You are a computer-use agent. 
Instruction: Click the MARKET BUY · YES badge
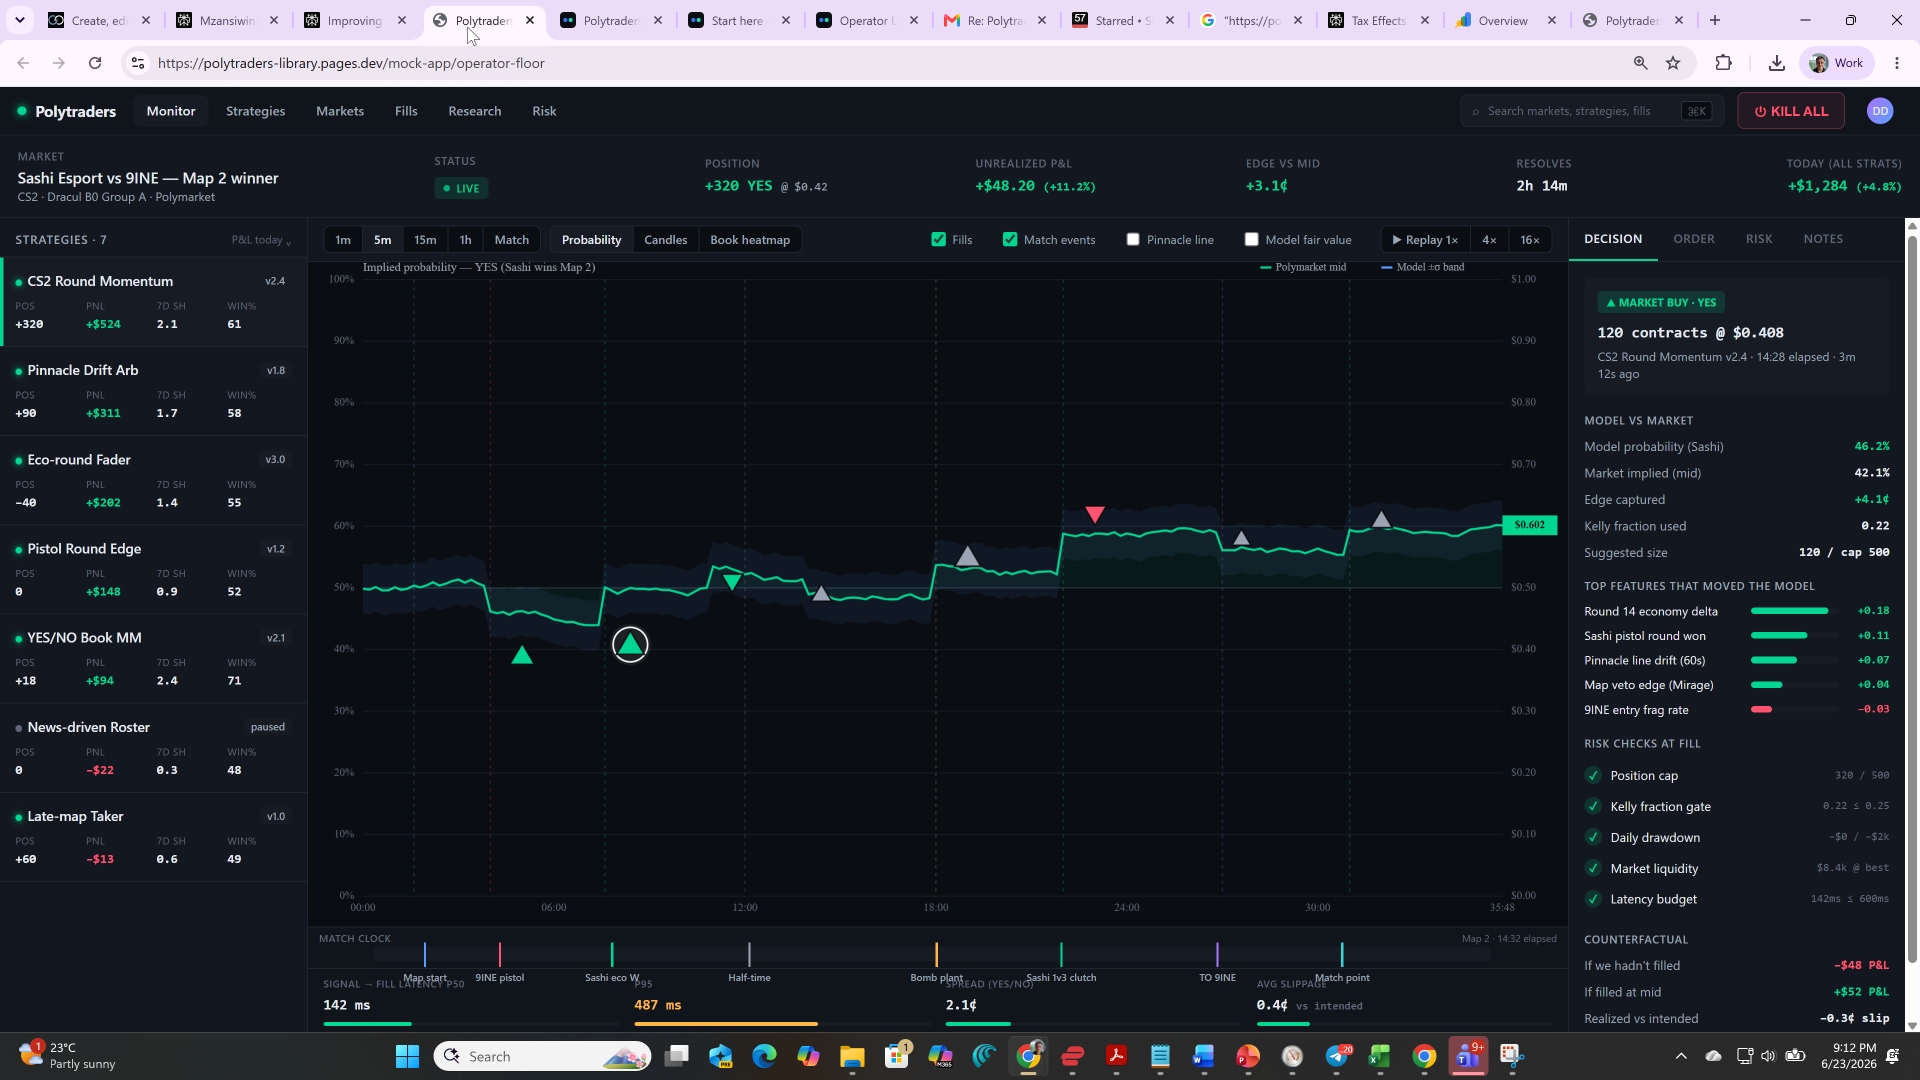[x=1661, y=302]
